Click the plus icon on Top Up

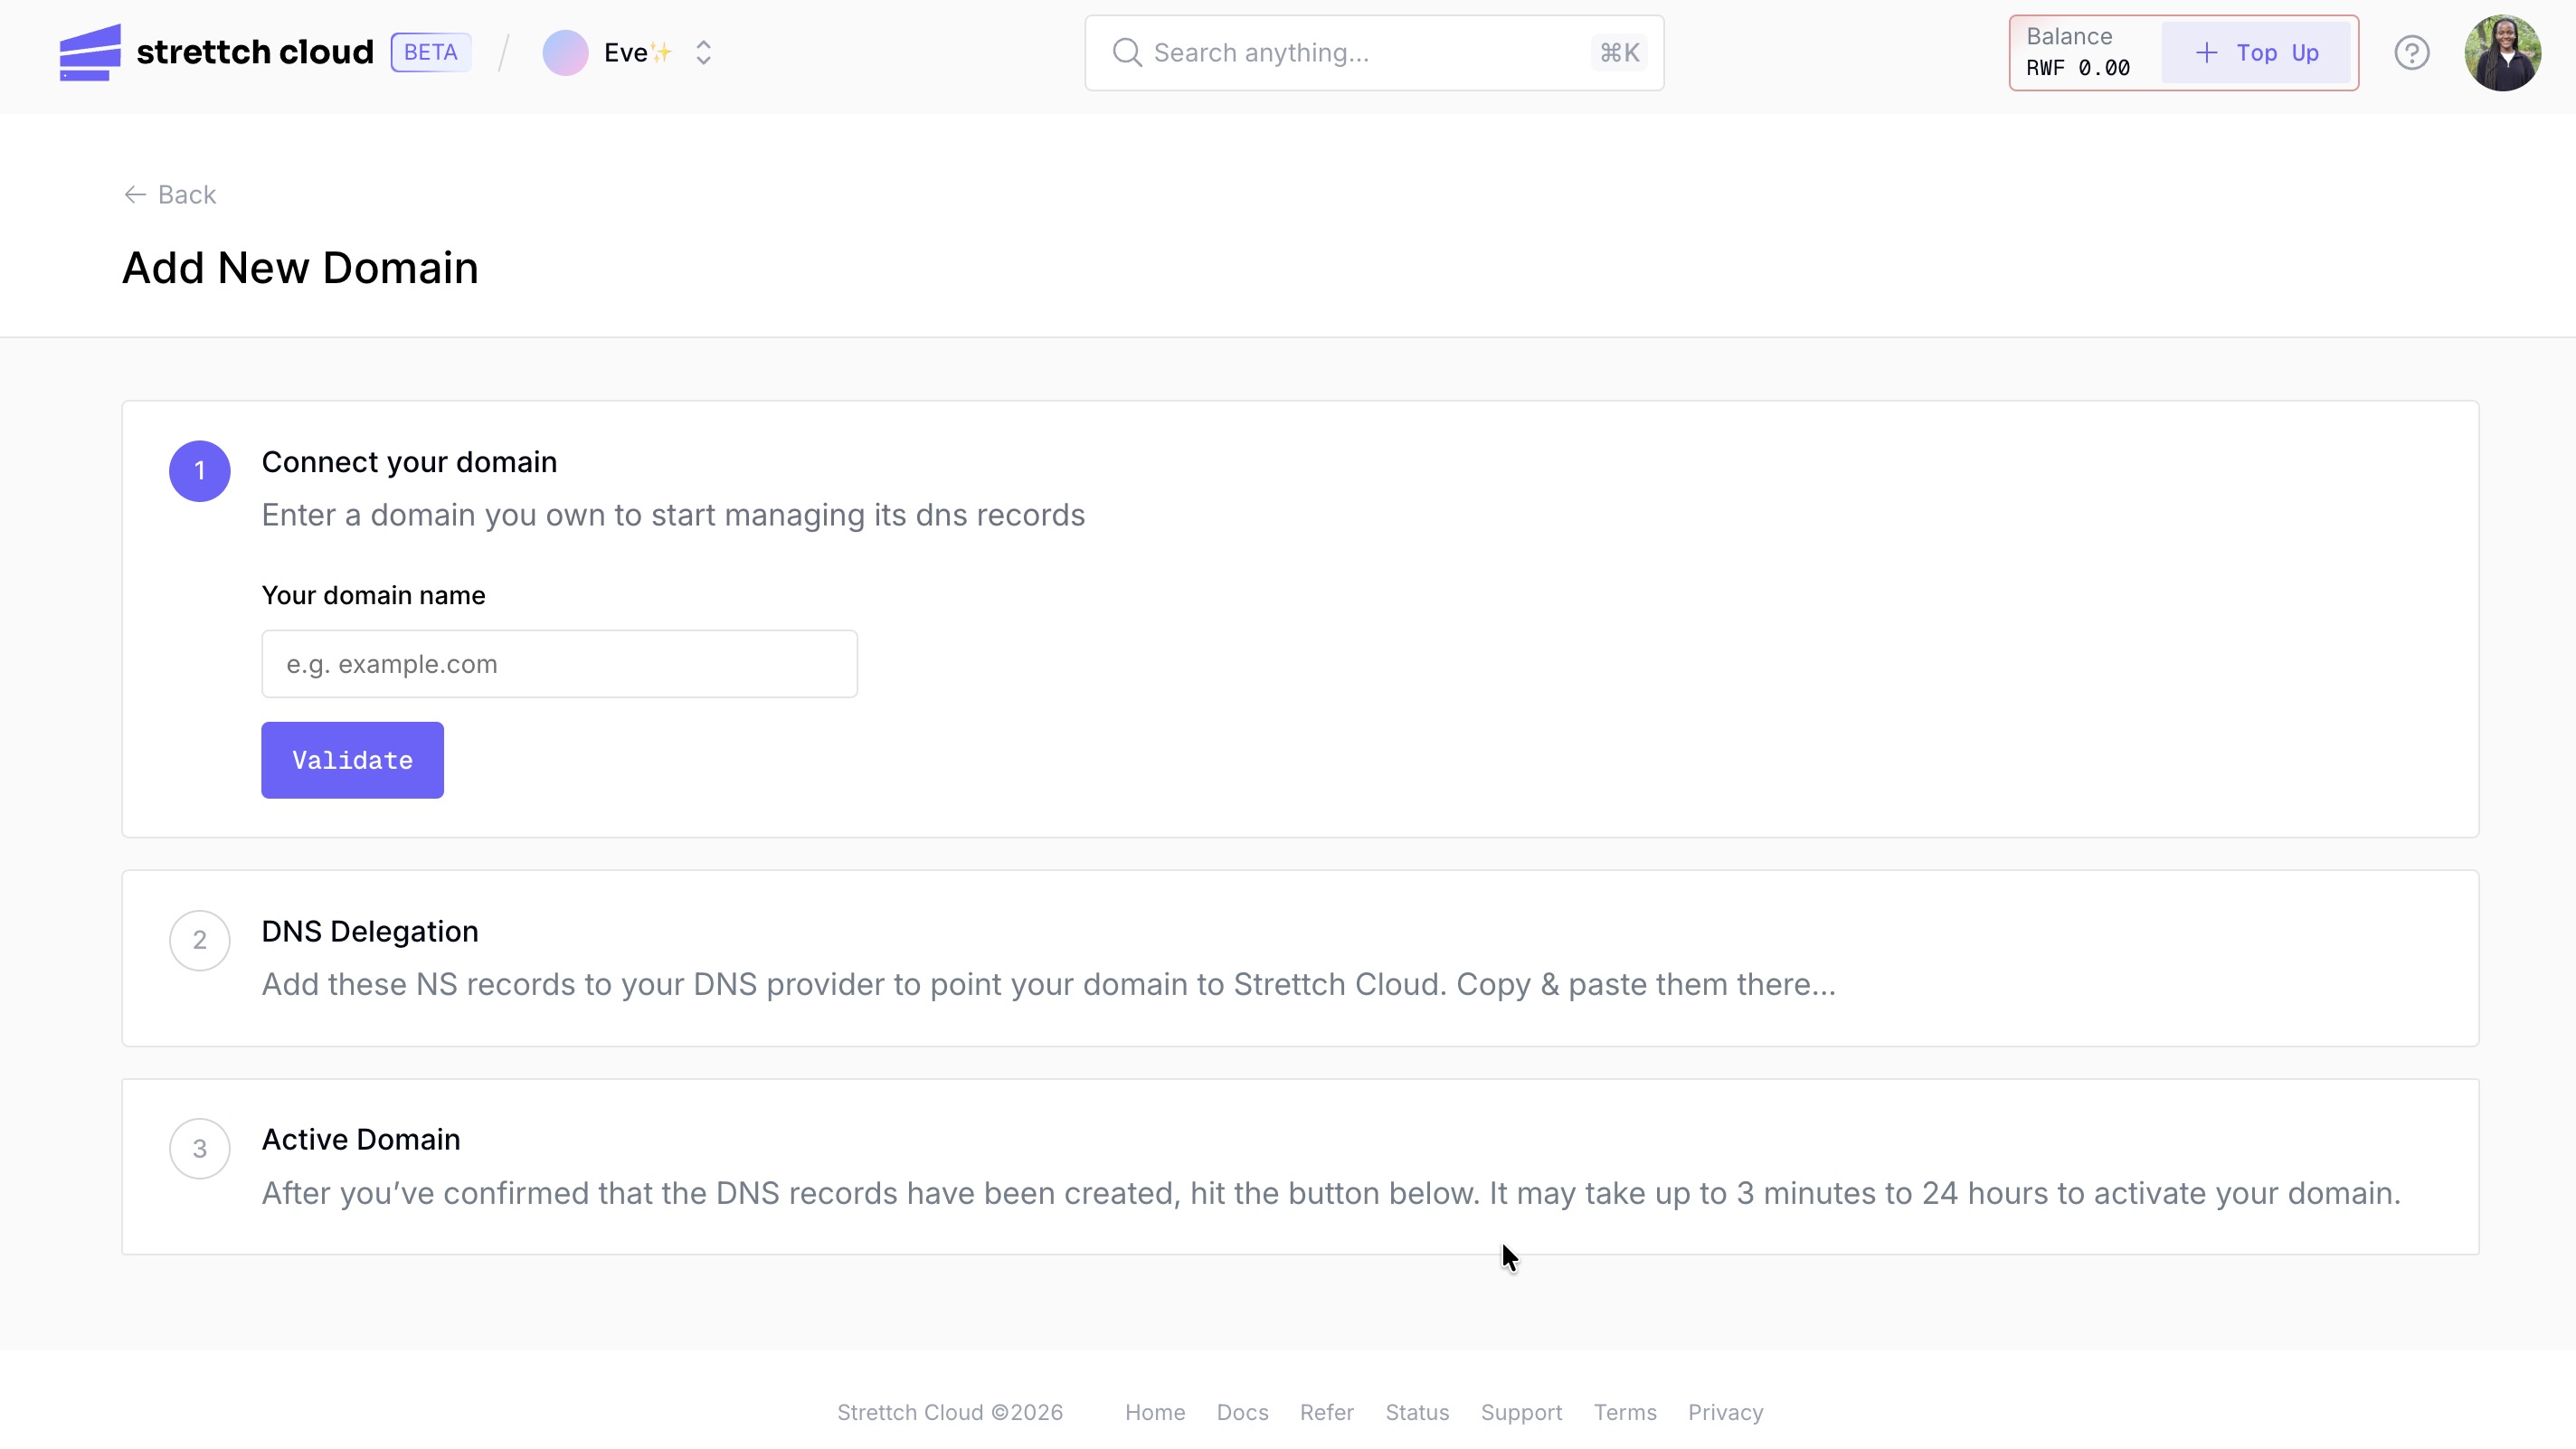pos(2206,53)
